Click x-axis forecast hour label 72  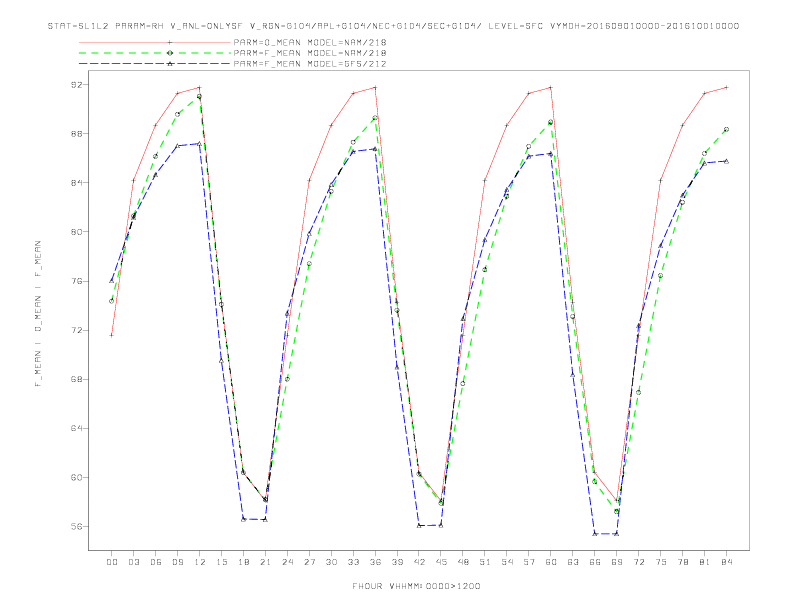(639, 562)
